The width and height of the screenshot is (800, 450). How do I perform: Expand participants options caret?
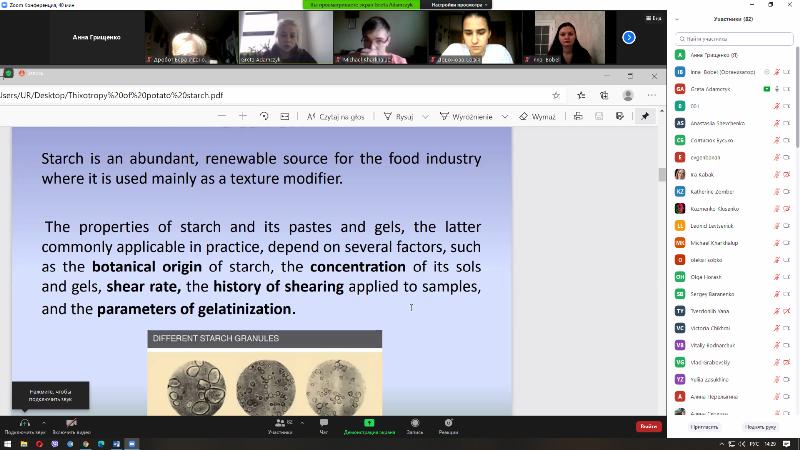pyautogui.click(x=302, y=422)
